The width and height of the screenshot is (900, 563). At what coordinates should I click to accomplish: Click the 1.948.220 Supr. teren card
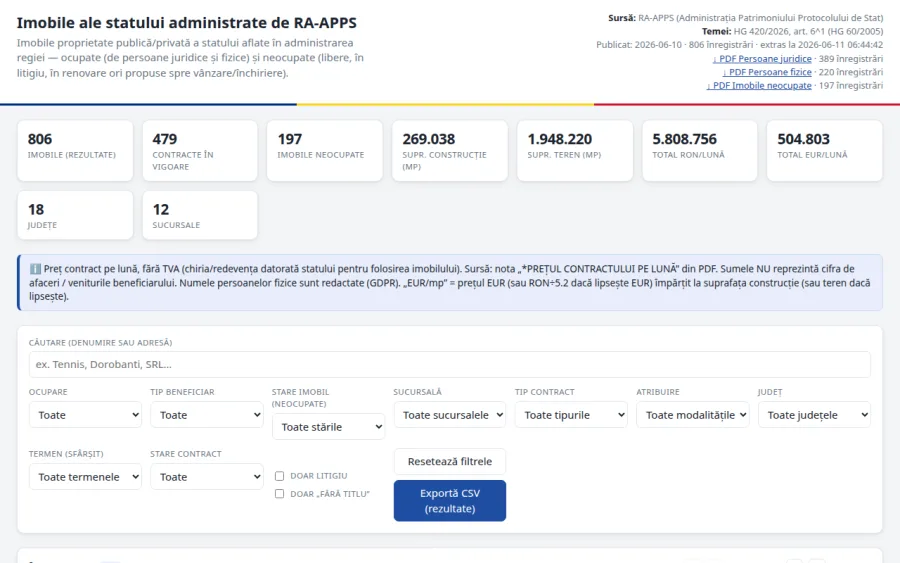click(x=575, y=150)
